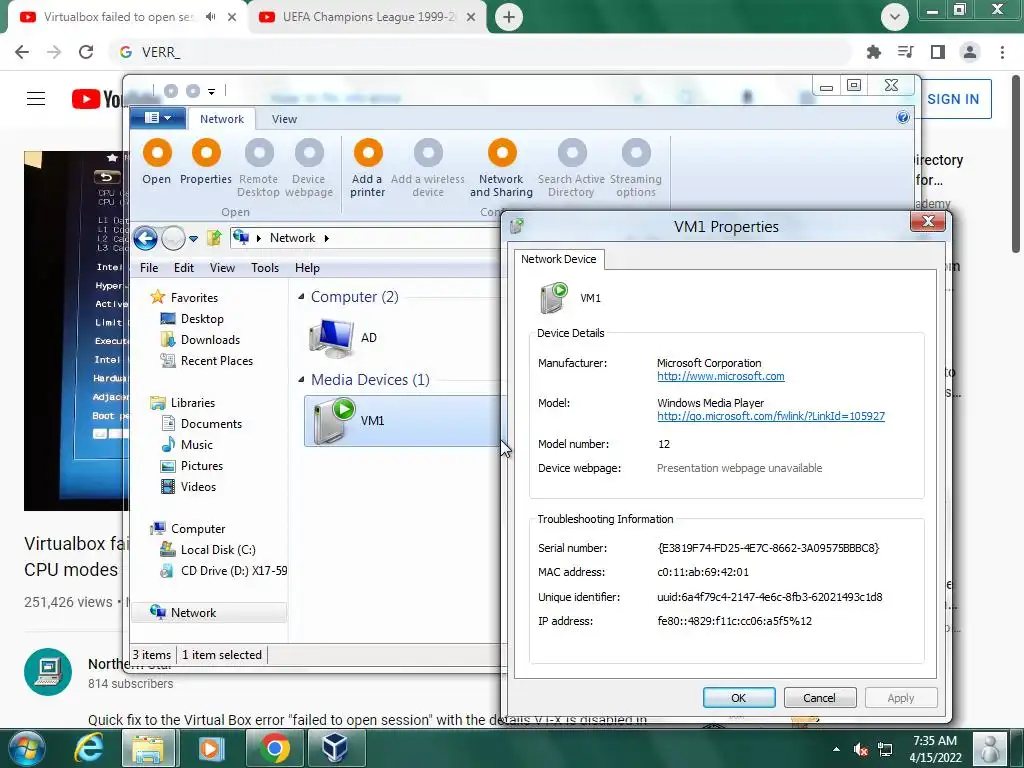Click Chrome media control icon

(x=905, y=52)
